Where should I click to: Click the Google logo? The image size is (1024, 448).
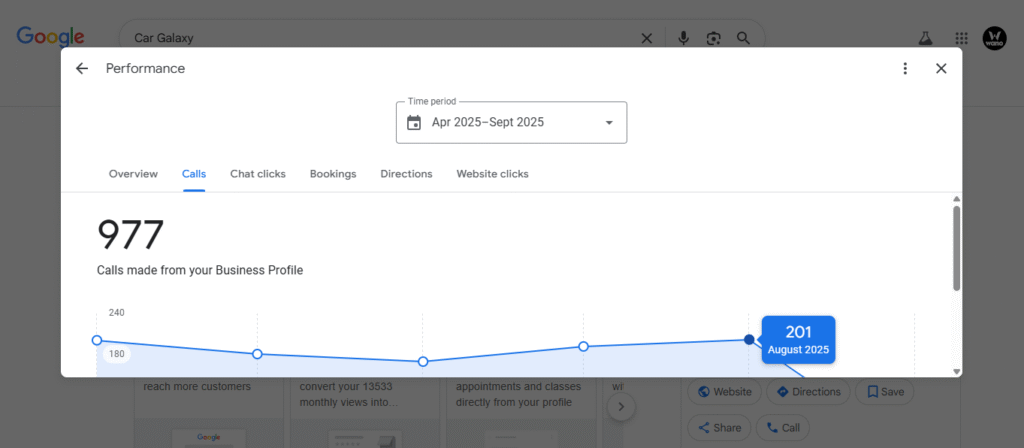[50, 38]
